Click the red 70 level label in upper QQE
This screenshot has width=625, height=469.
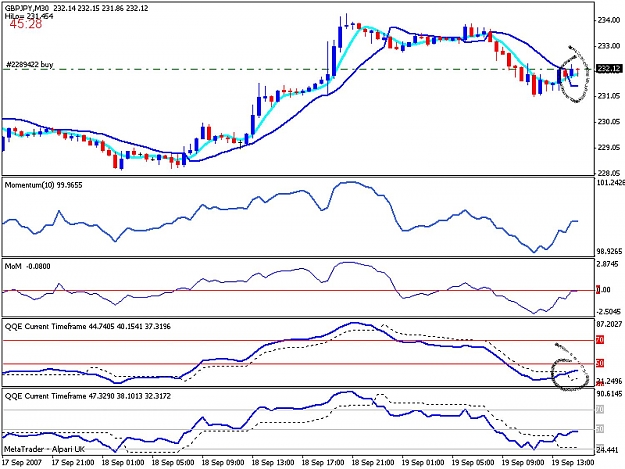click(x=600, y=340)
